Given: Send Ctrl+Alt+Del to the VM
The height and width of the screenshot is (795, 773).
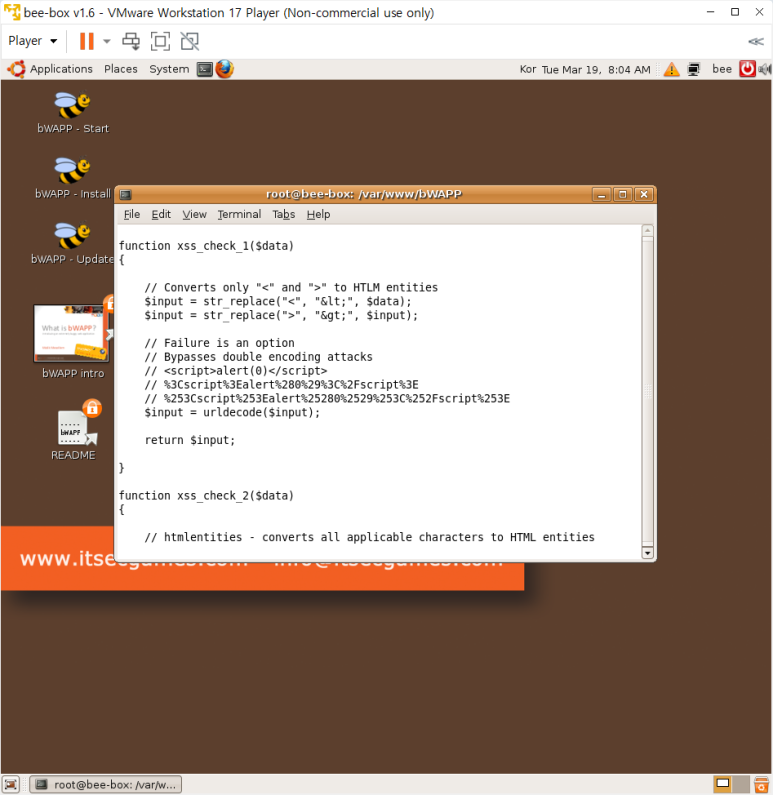Looking at the screenshot, I should click(x=131, y=41).
